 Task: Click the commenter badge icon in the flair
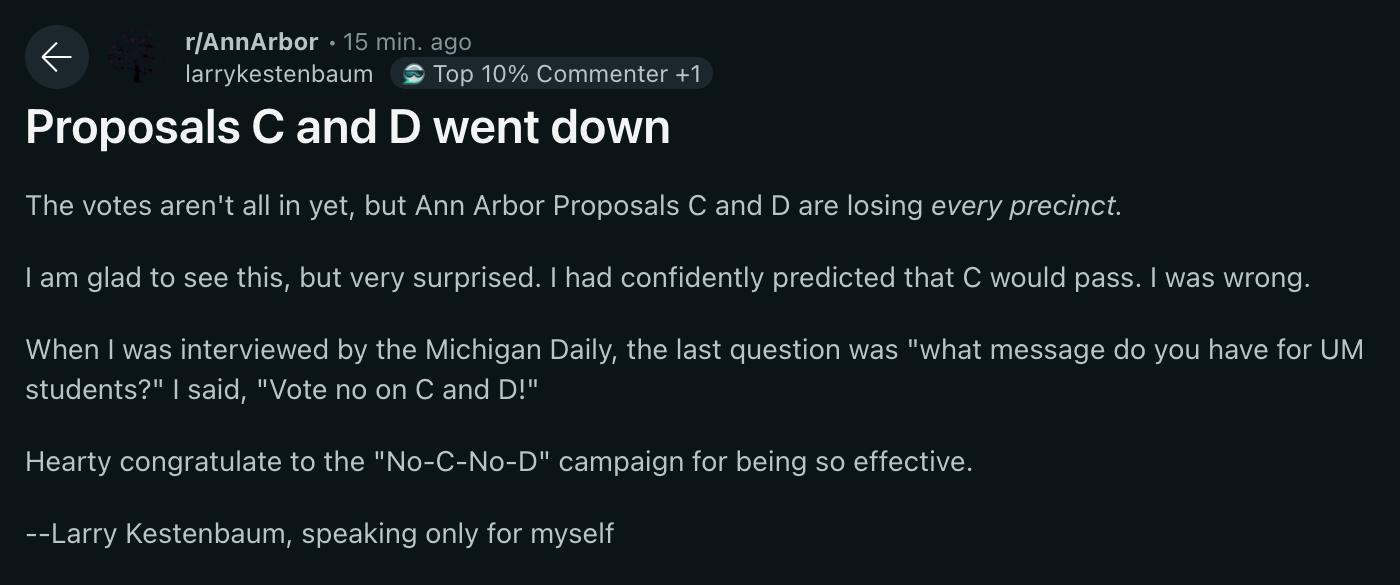click(414, 74)
